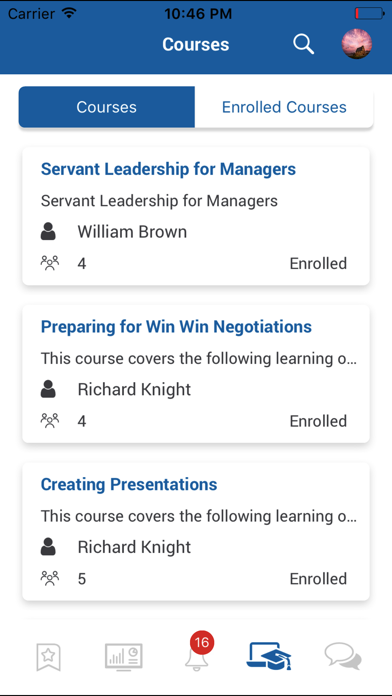Open the chat bubbles icon
392x696 pixels.
343,656
